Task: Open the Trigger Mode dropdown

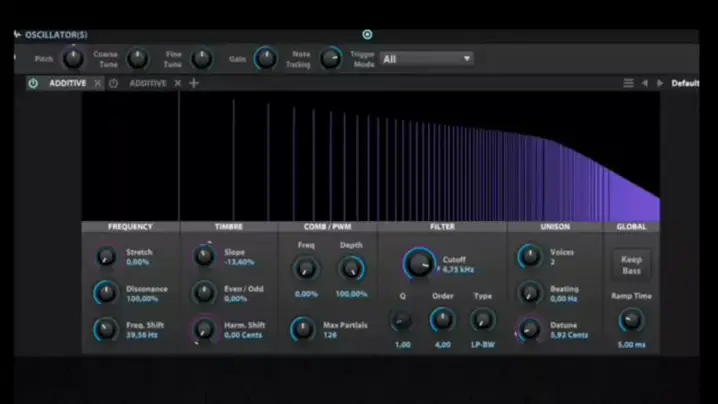Action: coord(426,59)
